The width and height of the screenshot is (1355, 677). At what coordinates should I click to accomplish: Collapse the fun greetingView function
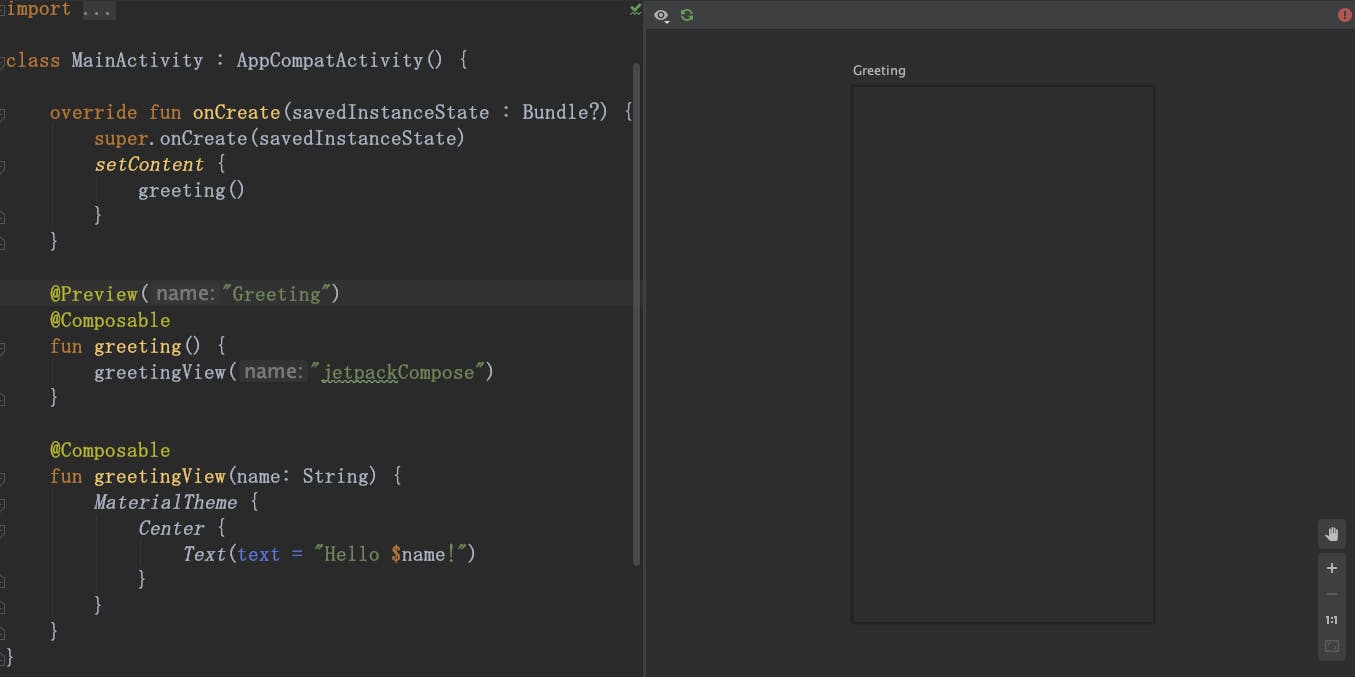[3, 477]
